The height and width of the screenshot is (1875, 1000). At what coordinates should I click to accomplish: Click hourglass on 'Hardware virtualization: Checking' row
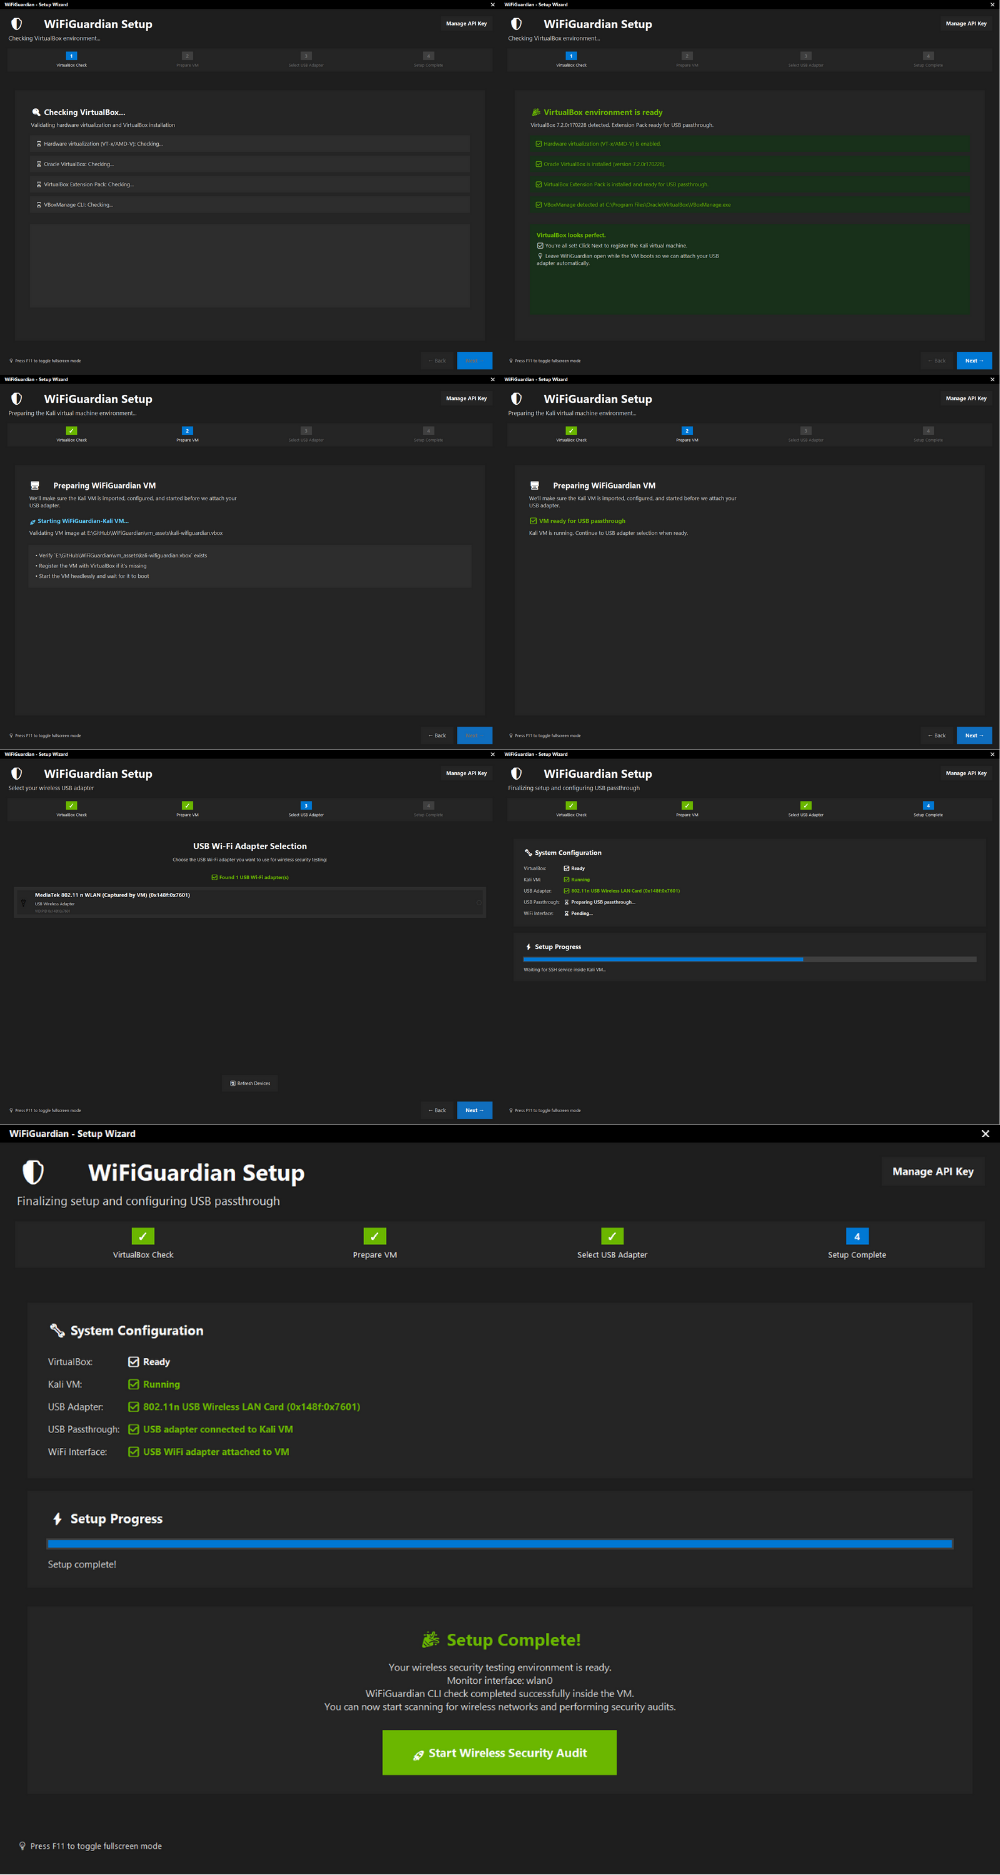coord(39,144)
